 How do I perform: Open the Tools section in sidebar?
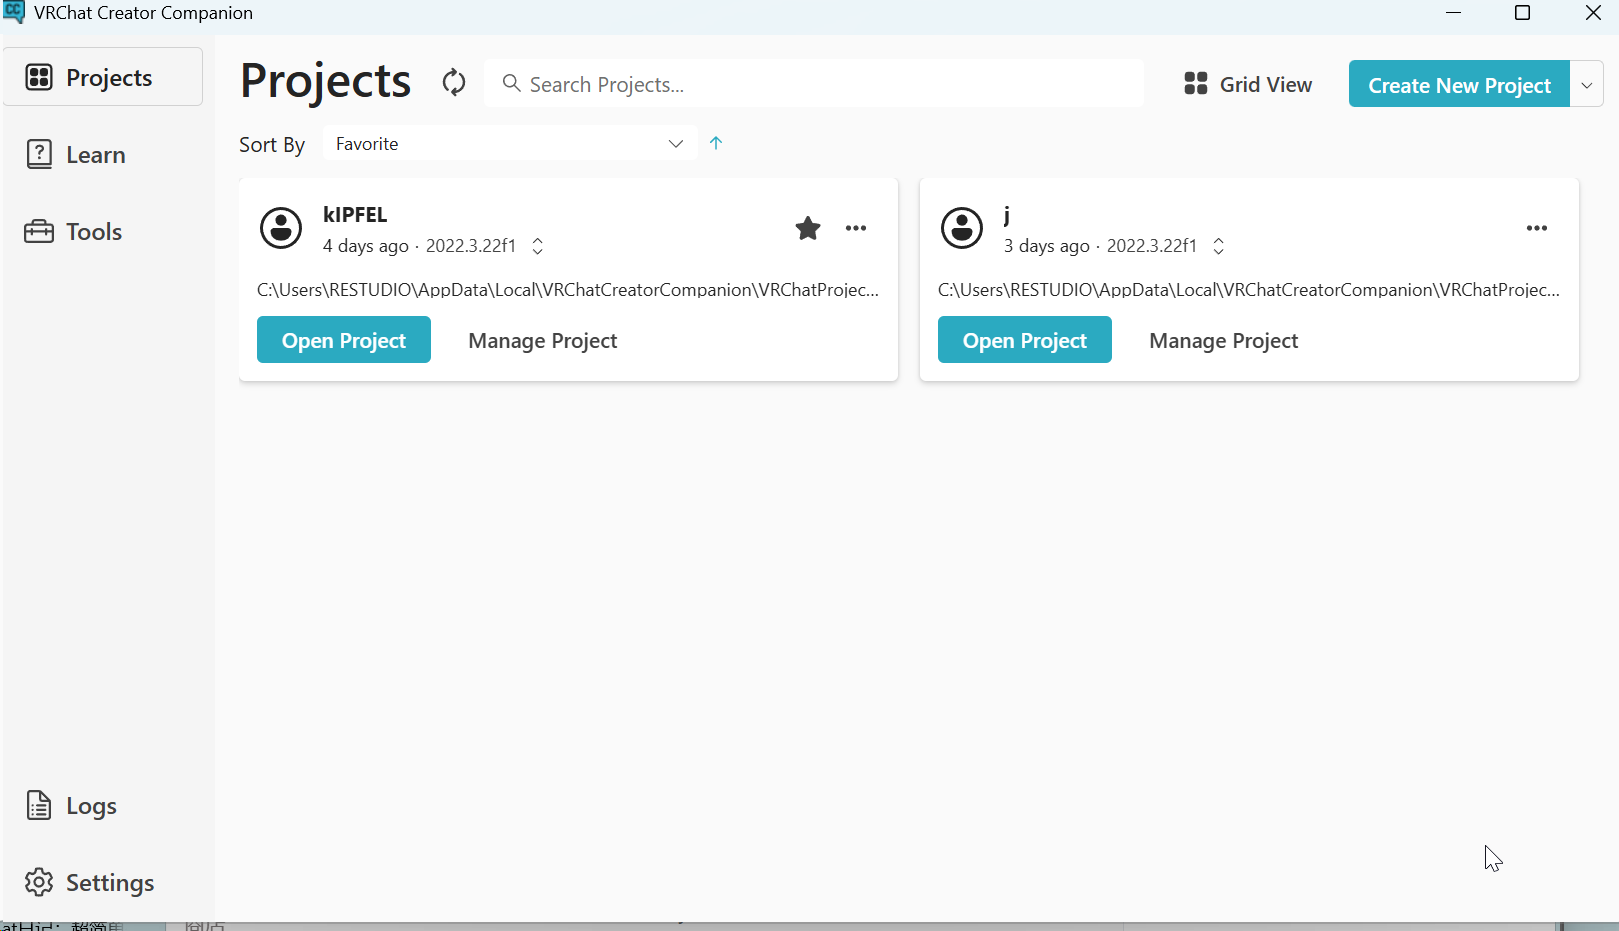coord(93,232)
